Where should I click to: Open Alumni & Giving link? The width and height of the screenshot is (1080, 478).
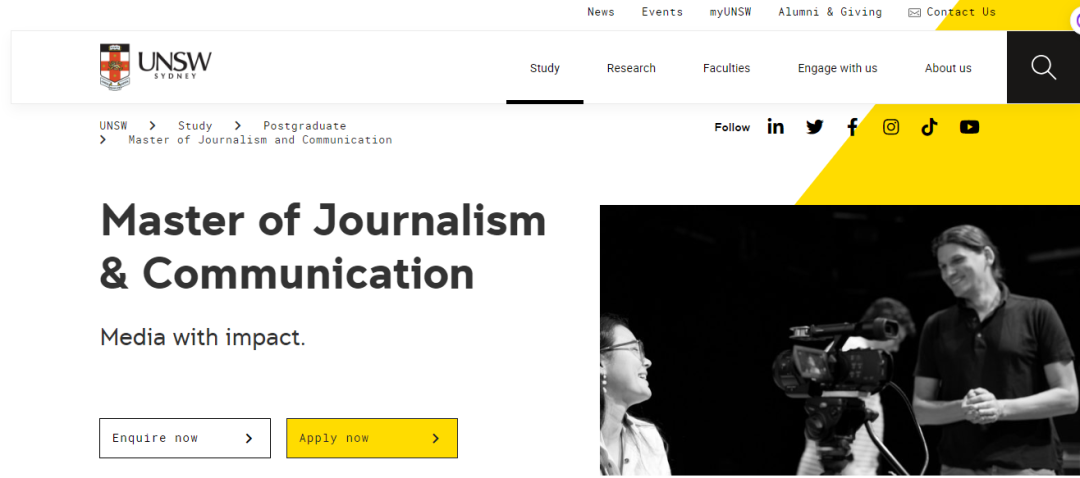[830, 12]
